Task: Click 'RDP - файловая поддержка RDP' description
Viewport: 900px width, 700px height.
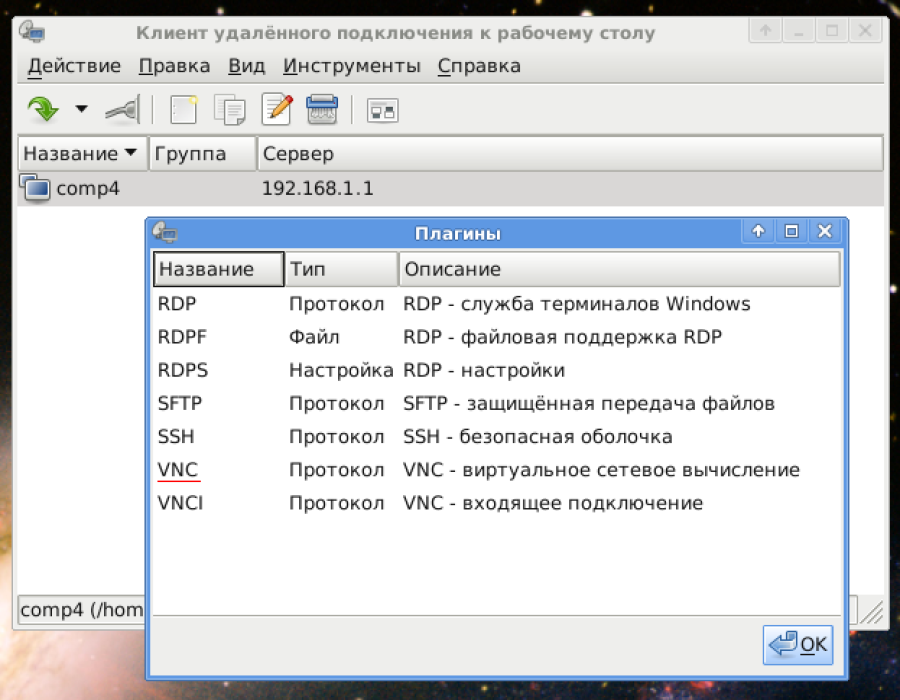Action: pos(562,337)
